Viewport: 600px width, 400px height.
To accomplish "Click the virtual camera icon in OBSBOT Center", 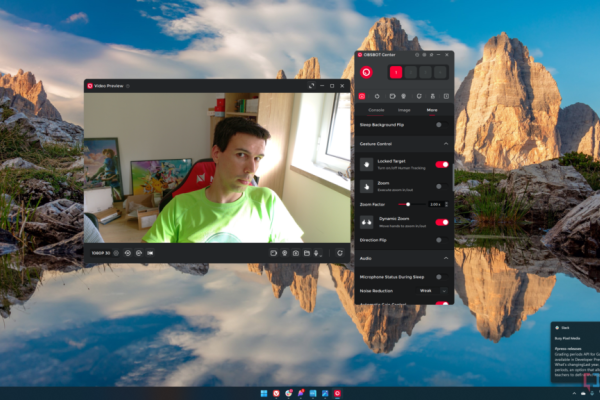I will (392, 96).
